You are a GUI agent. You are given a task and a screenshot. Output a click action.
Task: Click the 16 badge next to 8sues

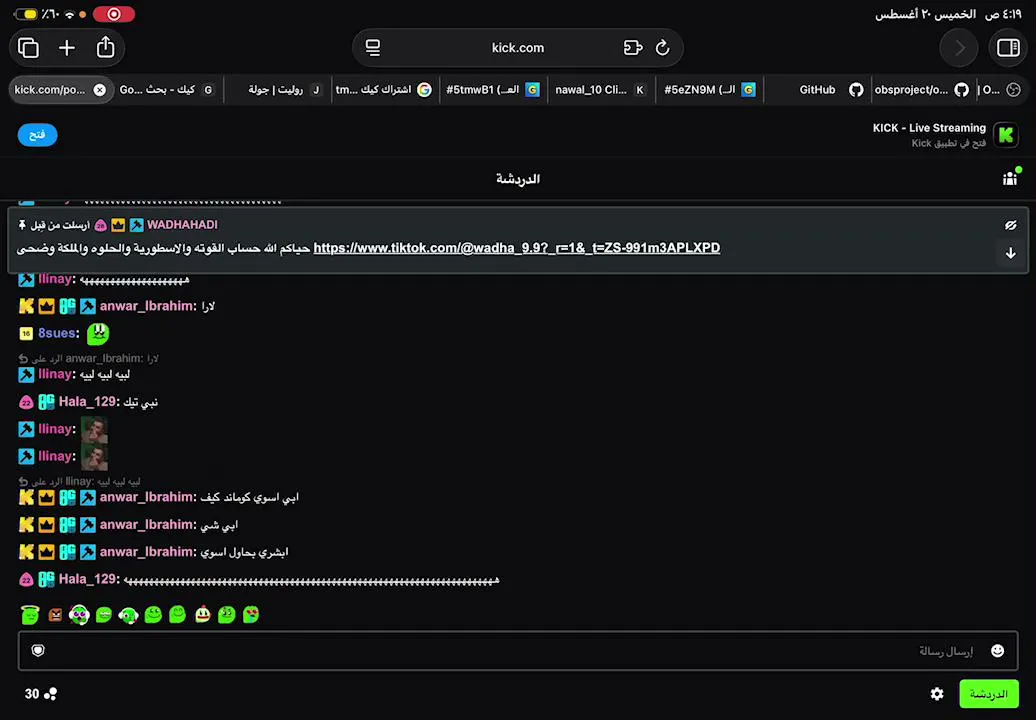pyautogui.click(x=26, y=334)
